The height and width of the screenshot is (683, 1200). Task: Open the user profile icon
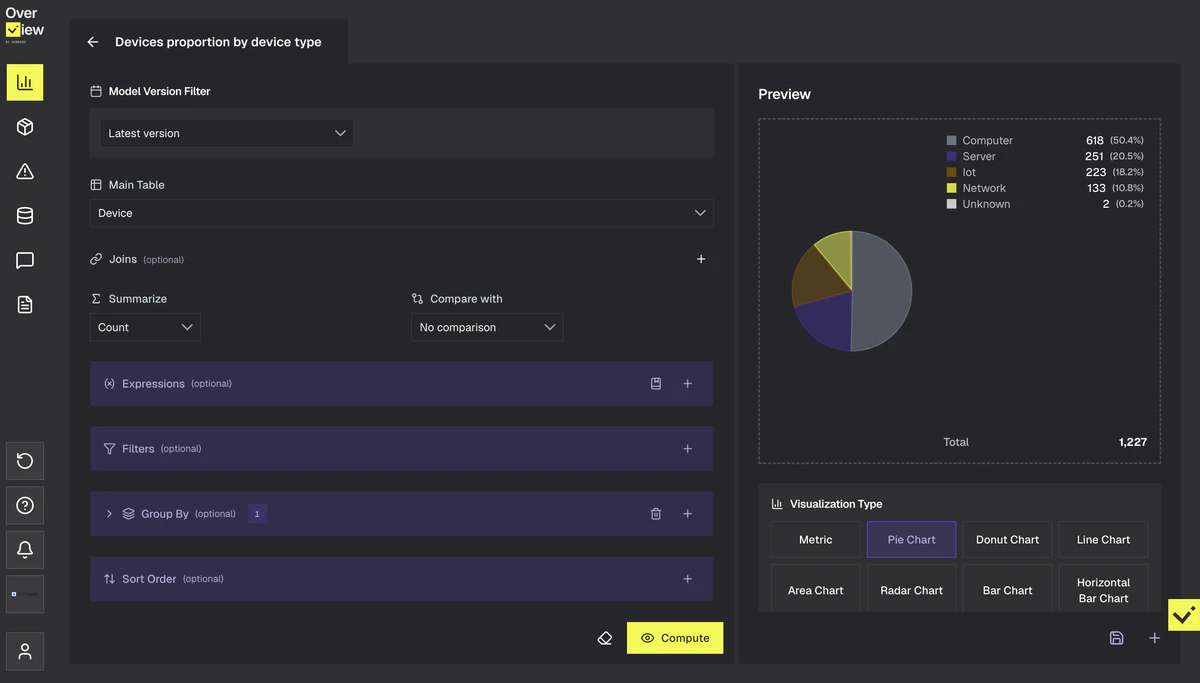tap(25, 651)
